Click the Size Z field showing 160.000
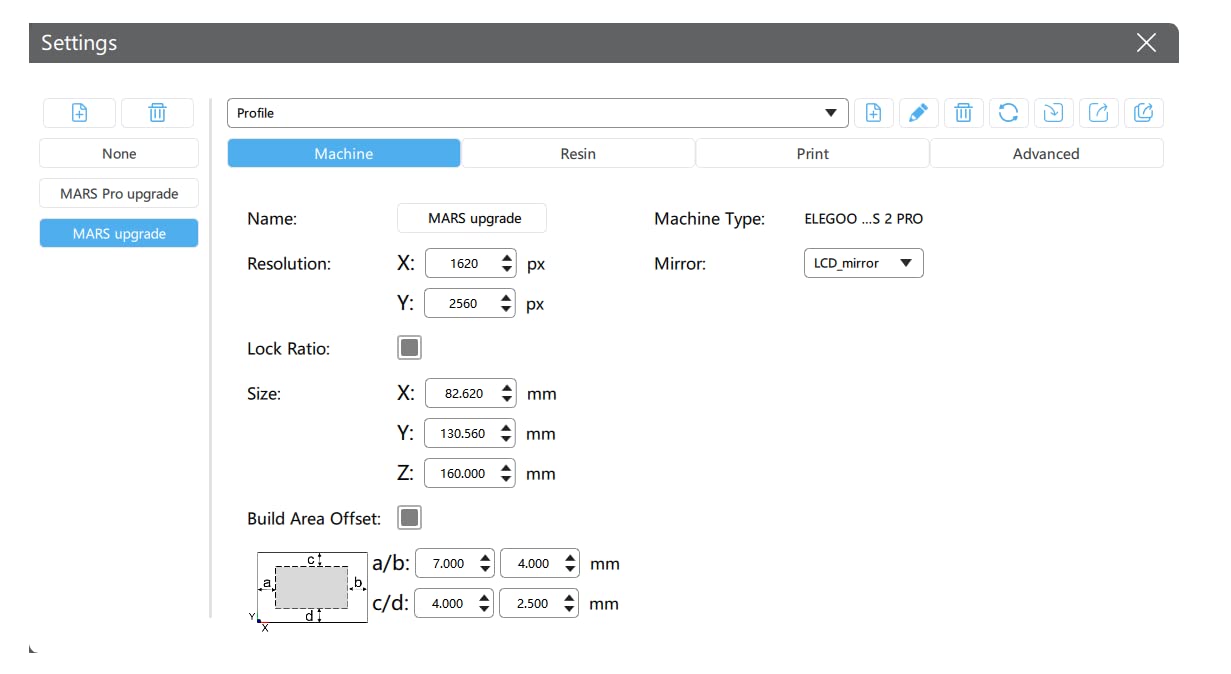This screenshot has width=1231, height=674. (x=470, y=474)
